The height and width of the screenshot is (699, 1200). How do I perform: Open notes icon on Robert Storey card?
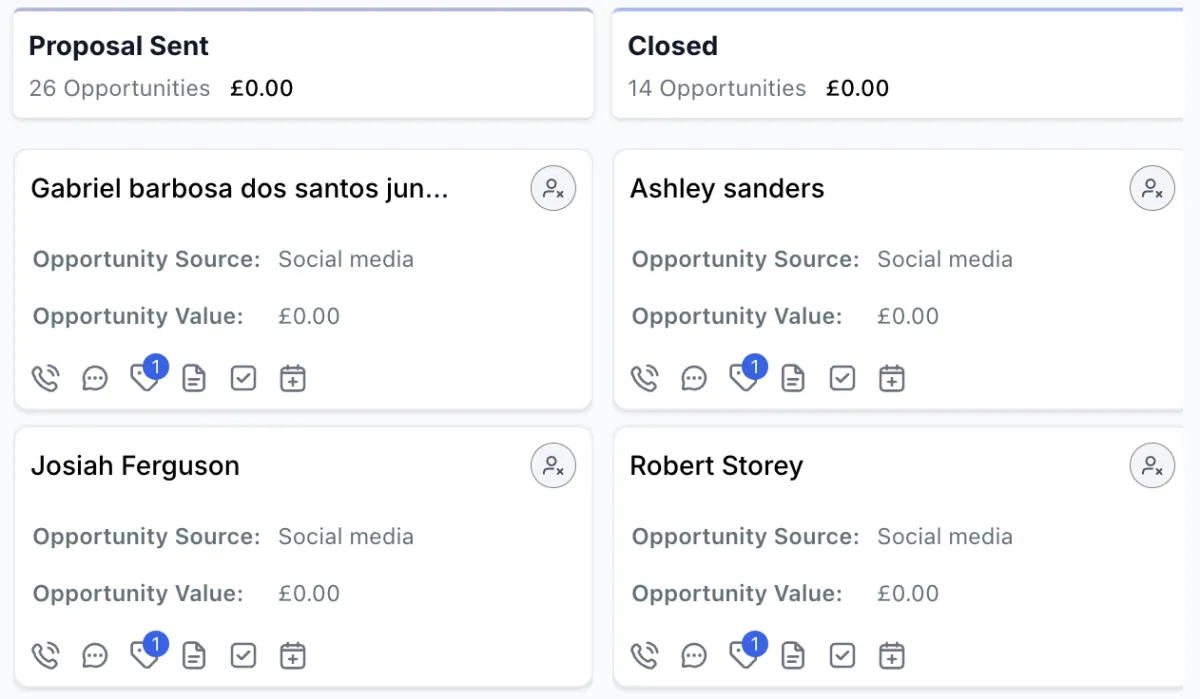pos(793,656)
